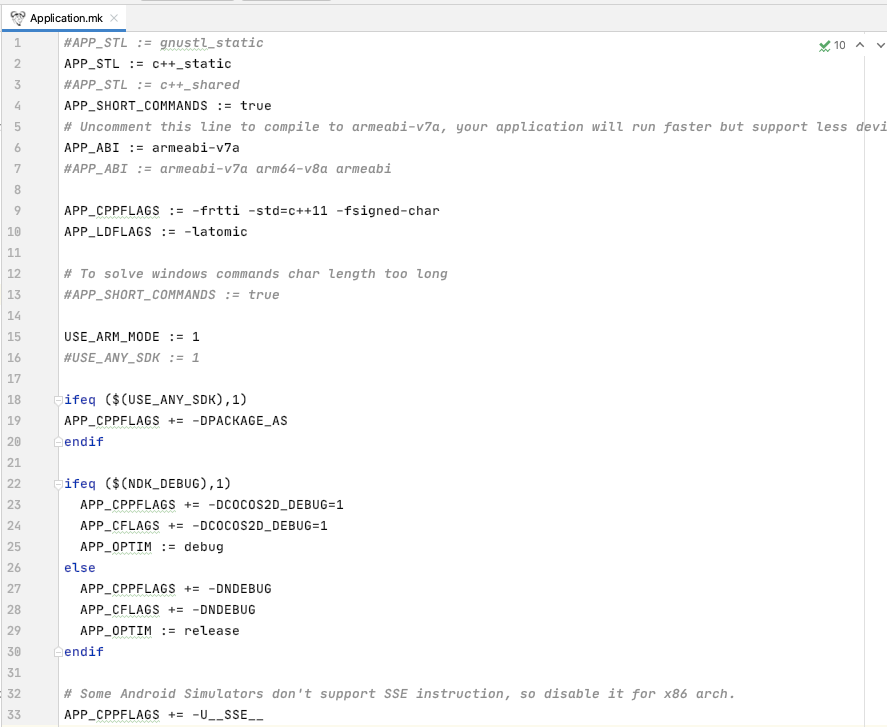The width and height of the screenshot is (887, 727).
Task: Click line number 9 in the gutter
Action: point(17,211)
